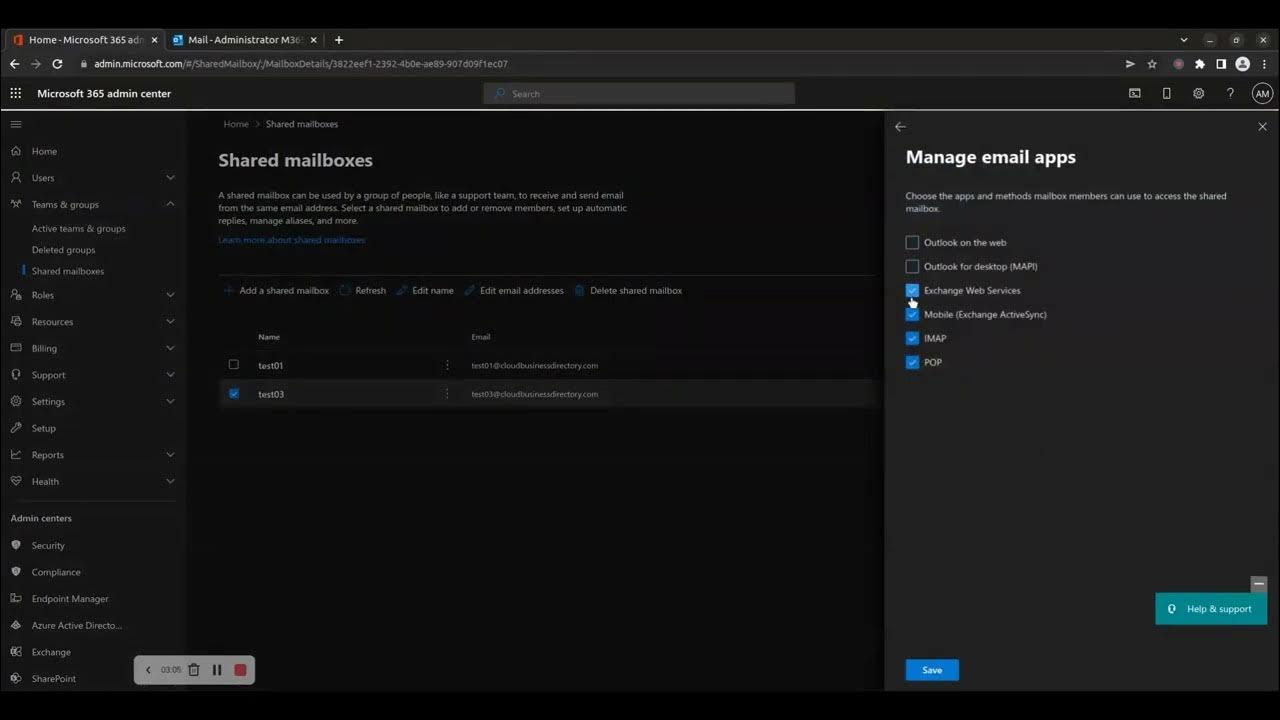Expand the Health chevron
This screenshot has height=720, width=1280.
tap(170, 481)
